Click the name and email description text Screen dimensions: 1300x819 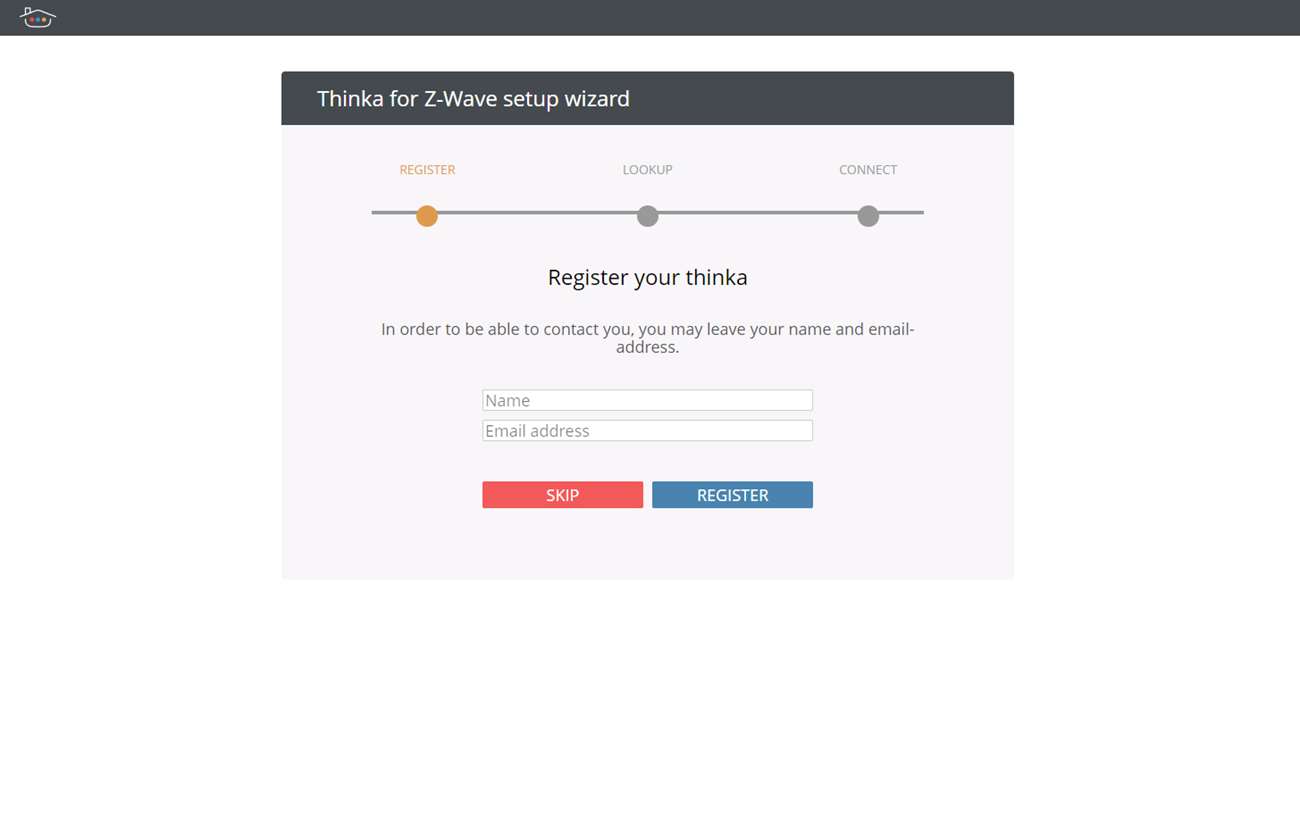pos(647,338)
